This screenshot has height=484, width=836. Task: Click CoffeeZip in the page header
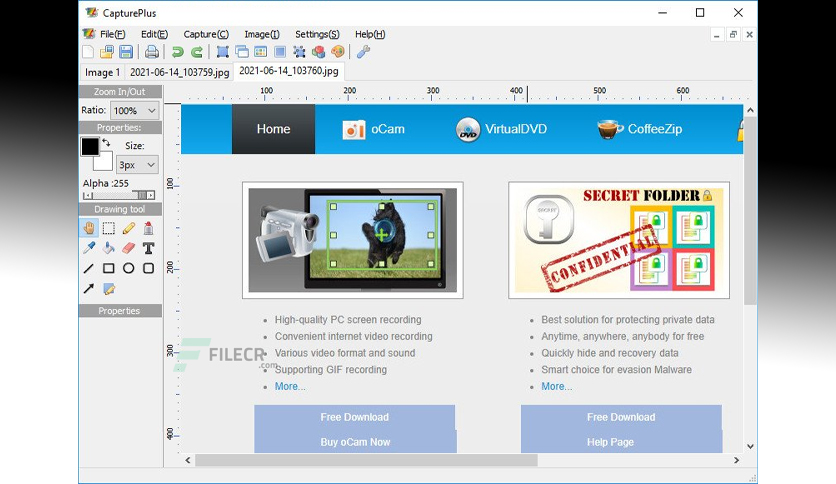point(640,129)
